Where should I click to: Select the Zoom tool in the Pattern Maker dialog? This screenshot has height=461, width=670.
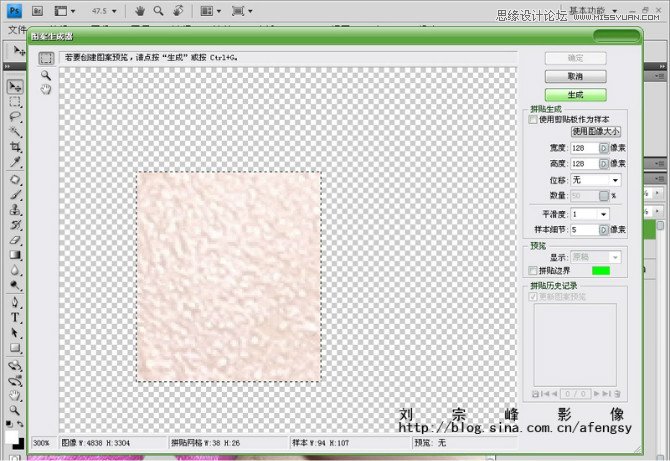point(46,76)
